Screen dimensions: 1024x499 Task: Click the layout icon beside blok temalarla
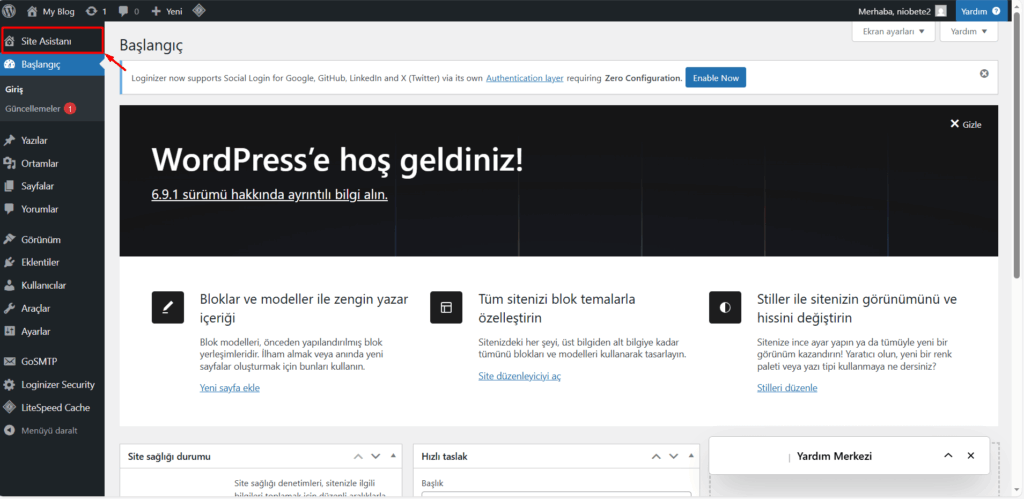click(x=446, y=307)
